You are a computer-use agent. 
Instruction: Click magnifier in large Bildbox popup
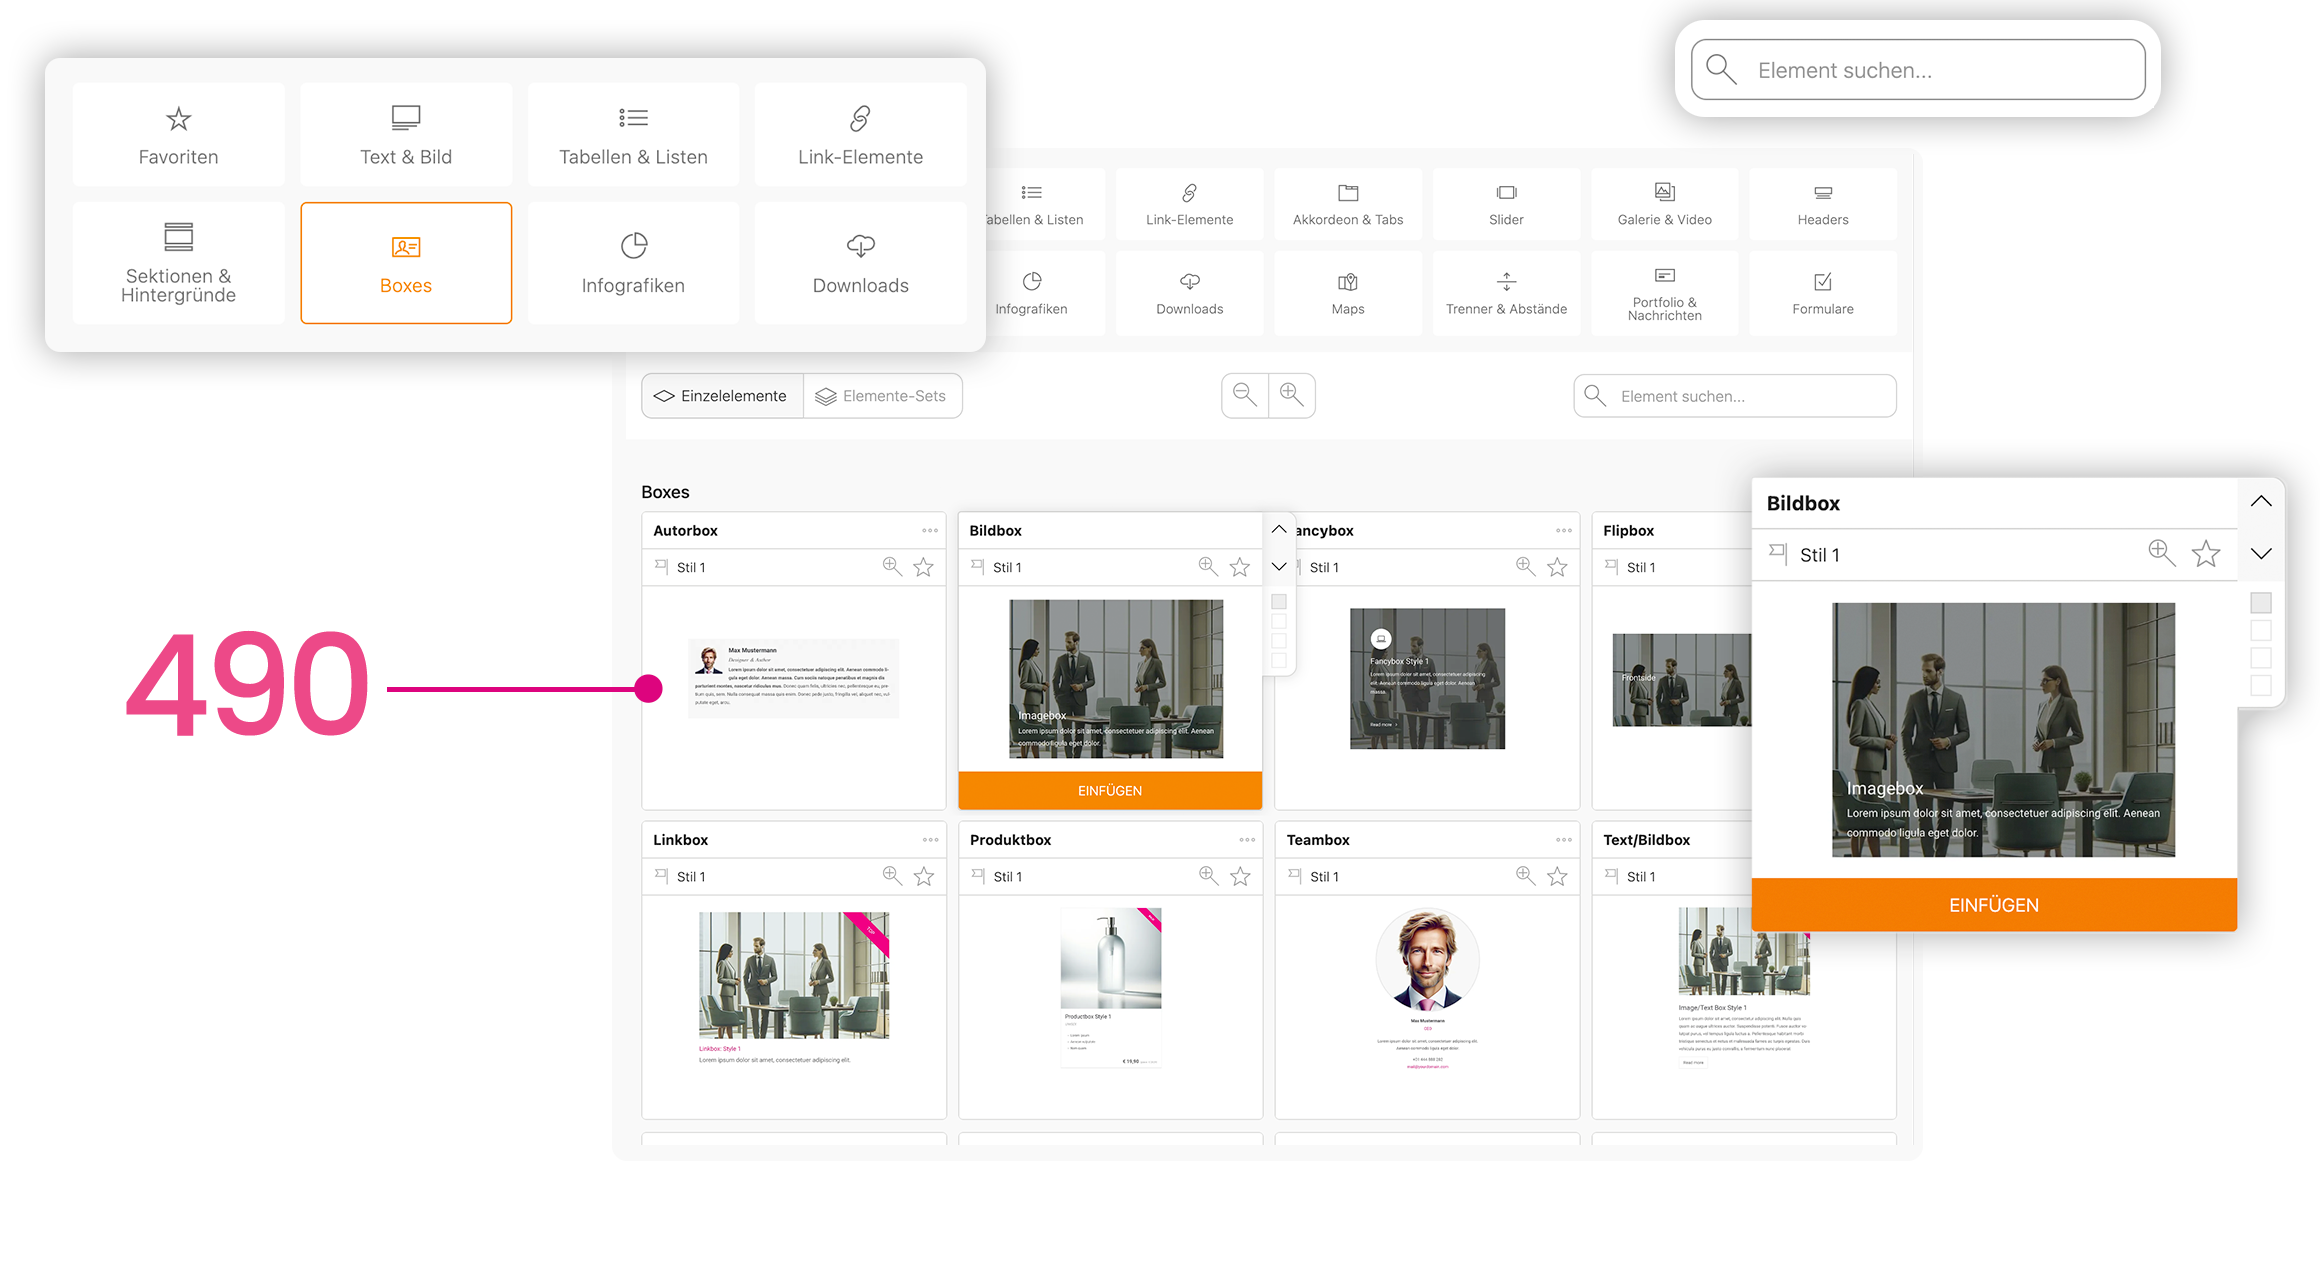tap(2161, 553)
